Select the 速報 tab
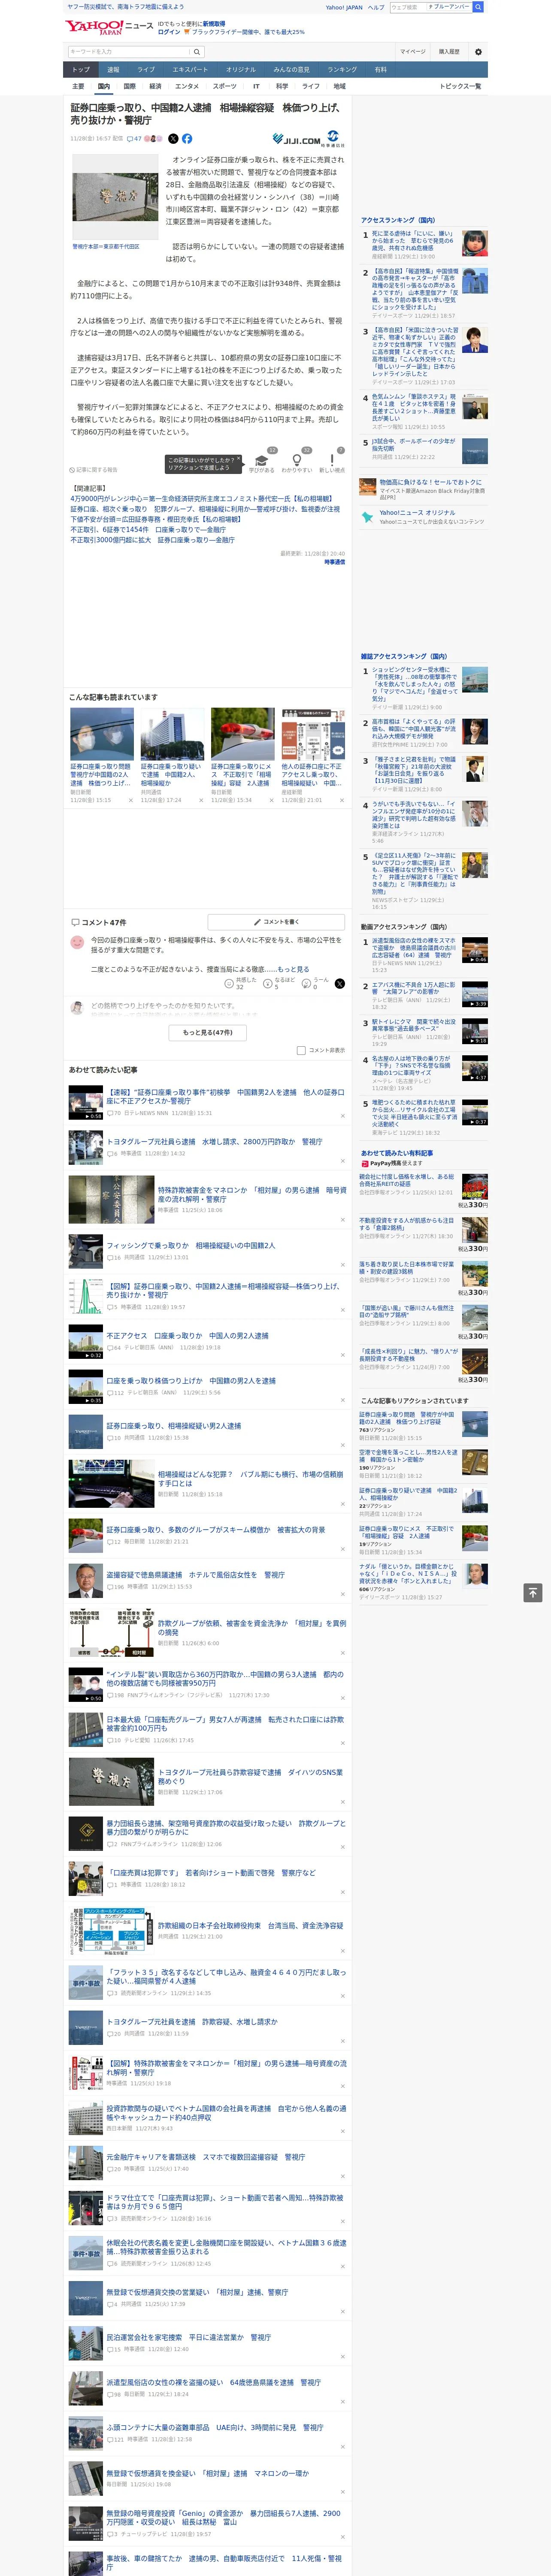Viewport: 551px width, 2576px height. tap(113, 70)
